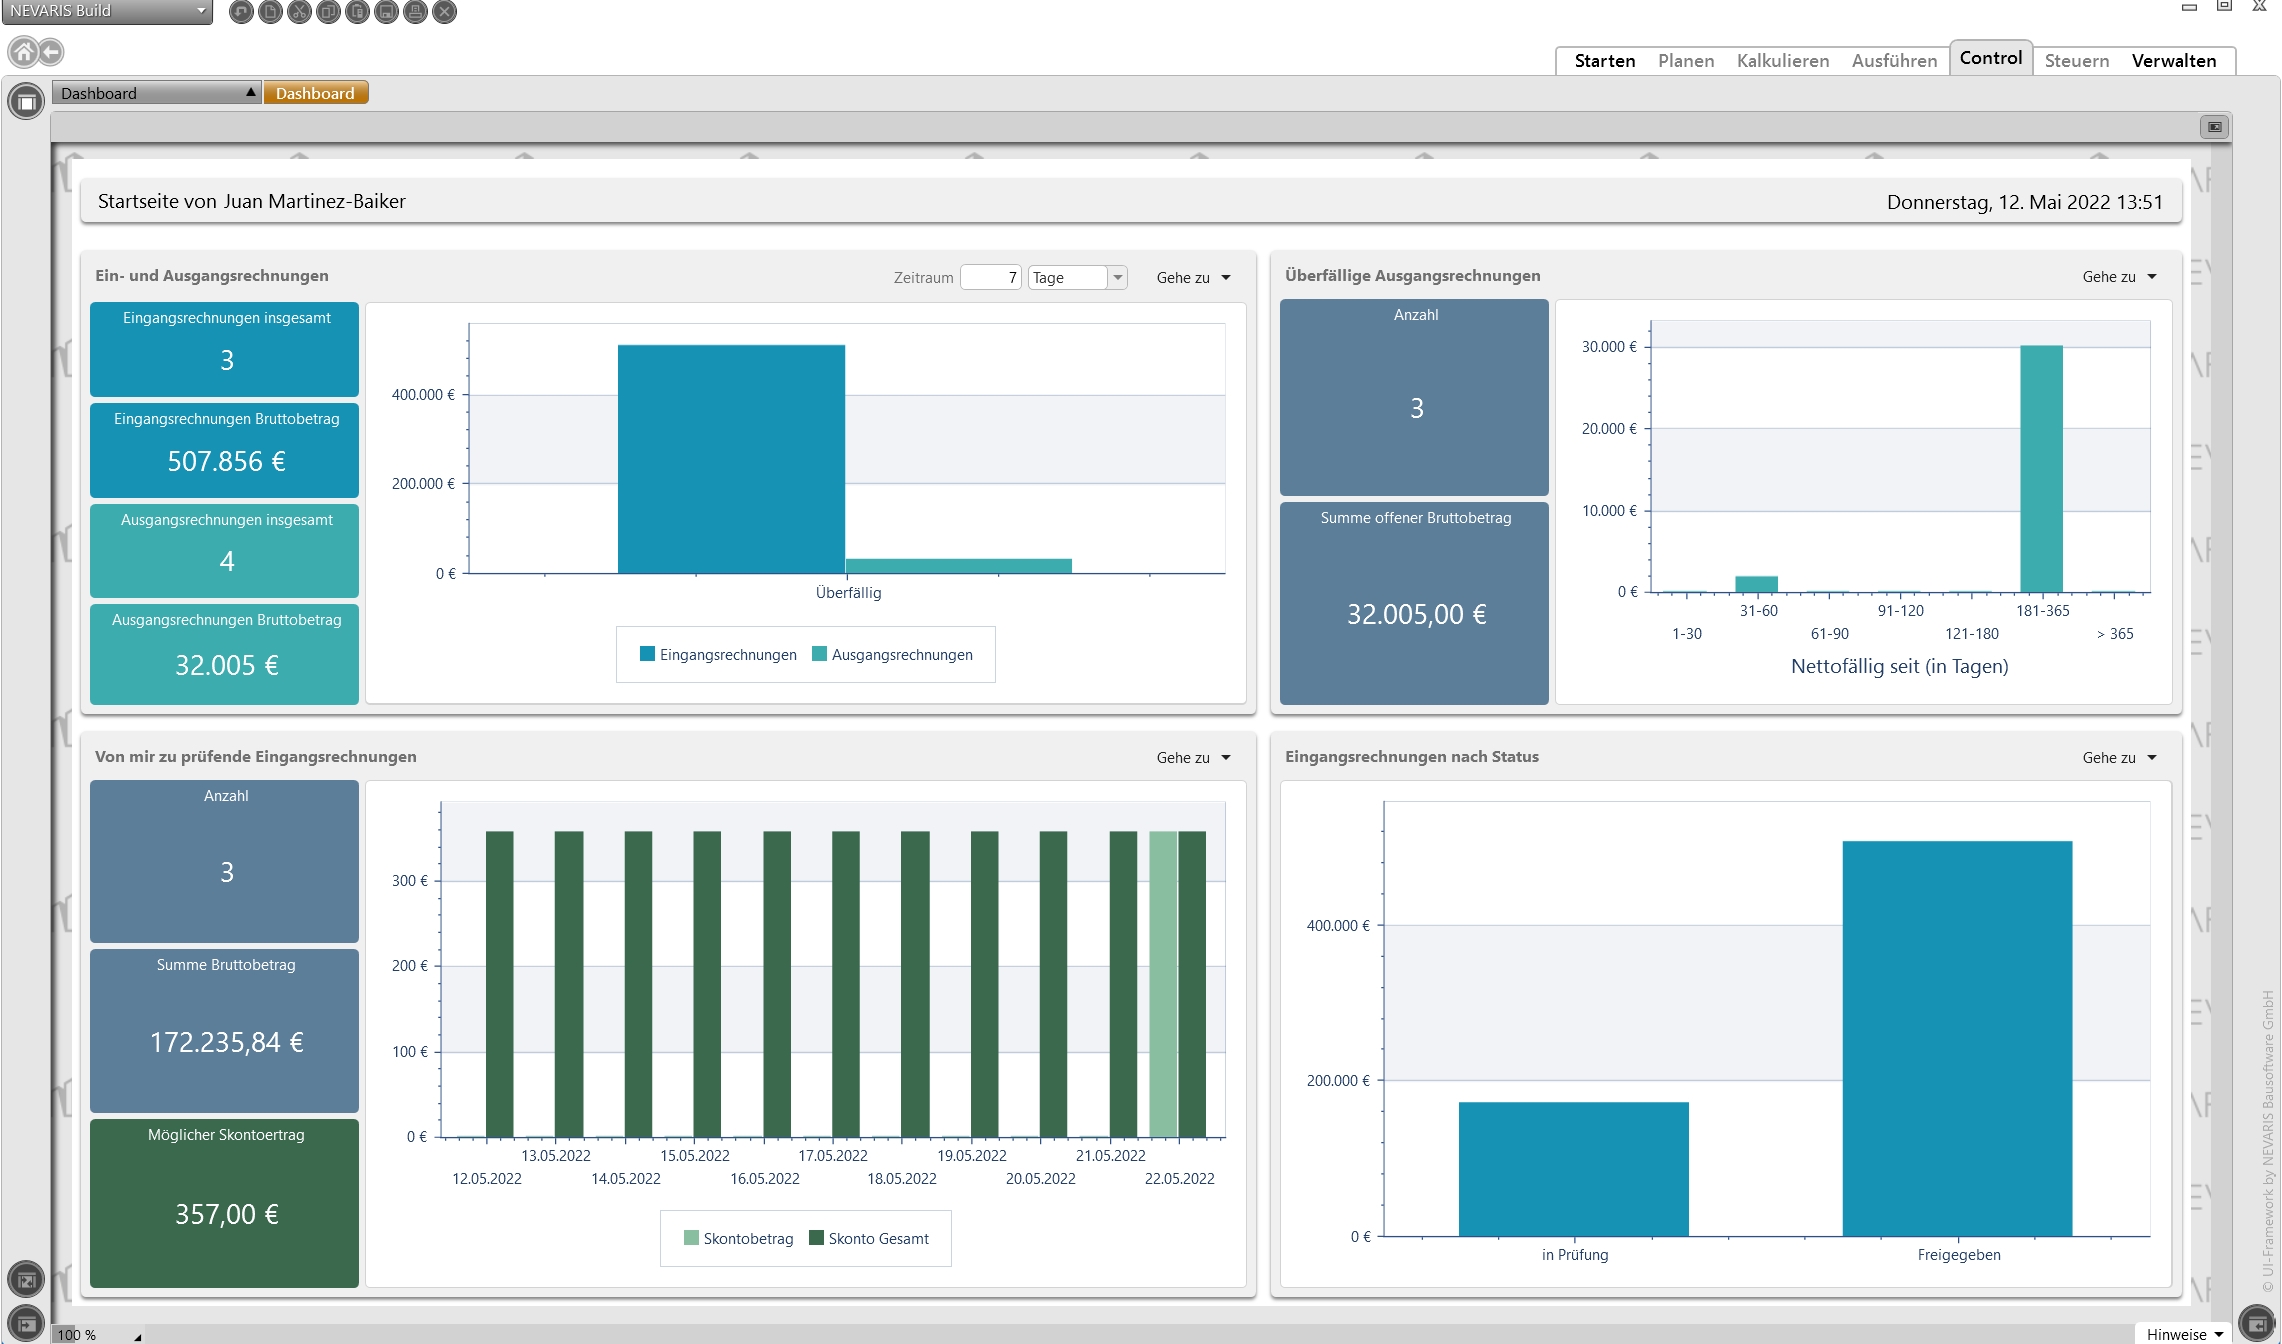Open the Tage period unit dropdown
This screenshot has height=1344, width=2282.
coord(1118,278)
